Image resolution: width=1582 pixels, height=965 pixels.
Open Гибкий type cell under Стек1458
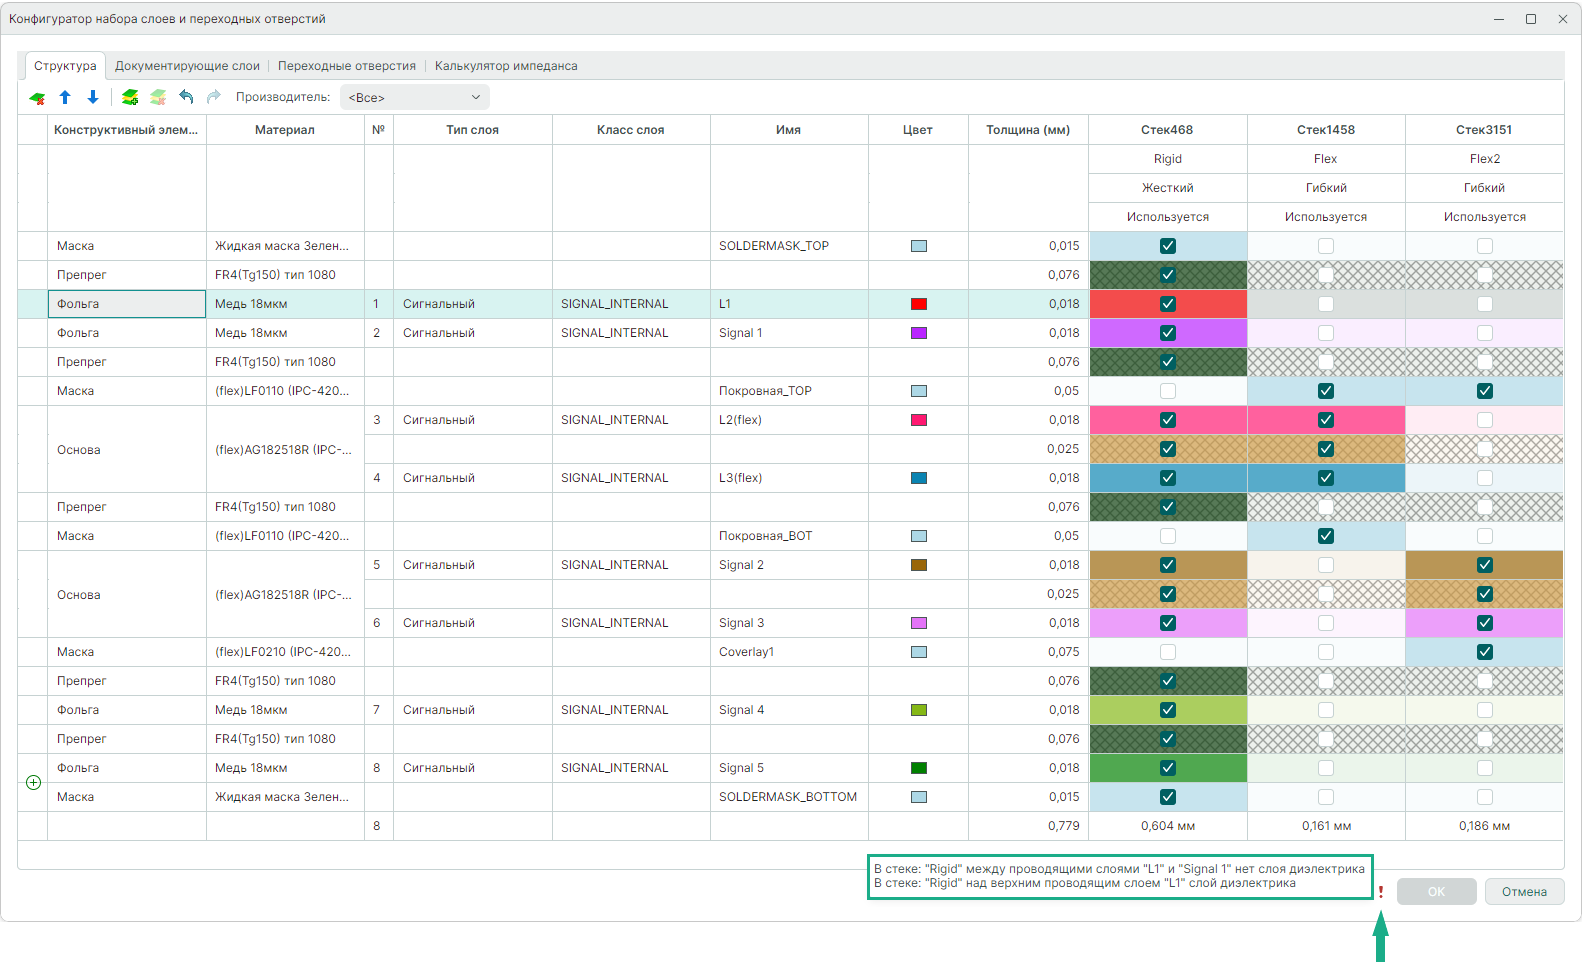tap(1325, 188)
